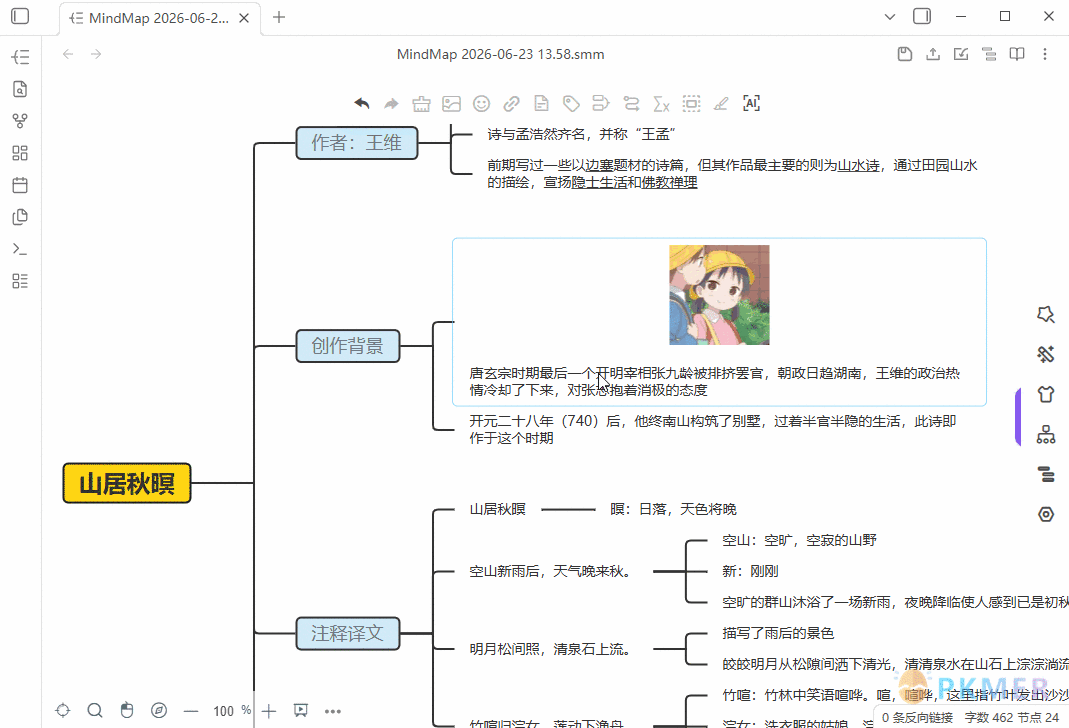Zoom in with the plus button

pos(269,711)
